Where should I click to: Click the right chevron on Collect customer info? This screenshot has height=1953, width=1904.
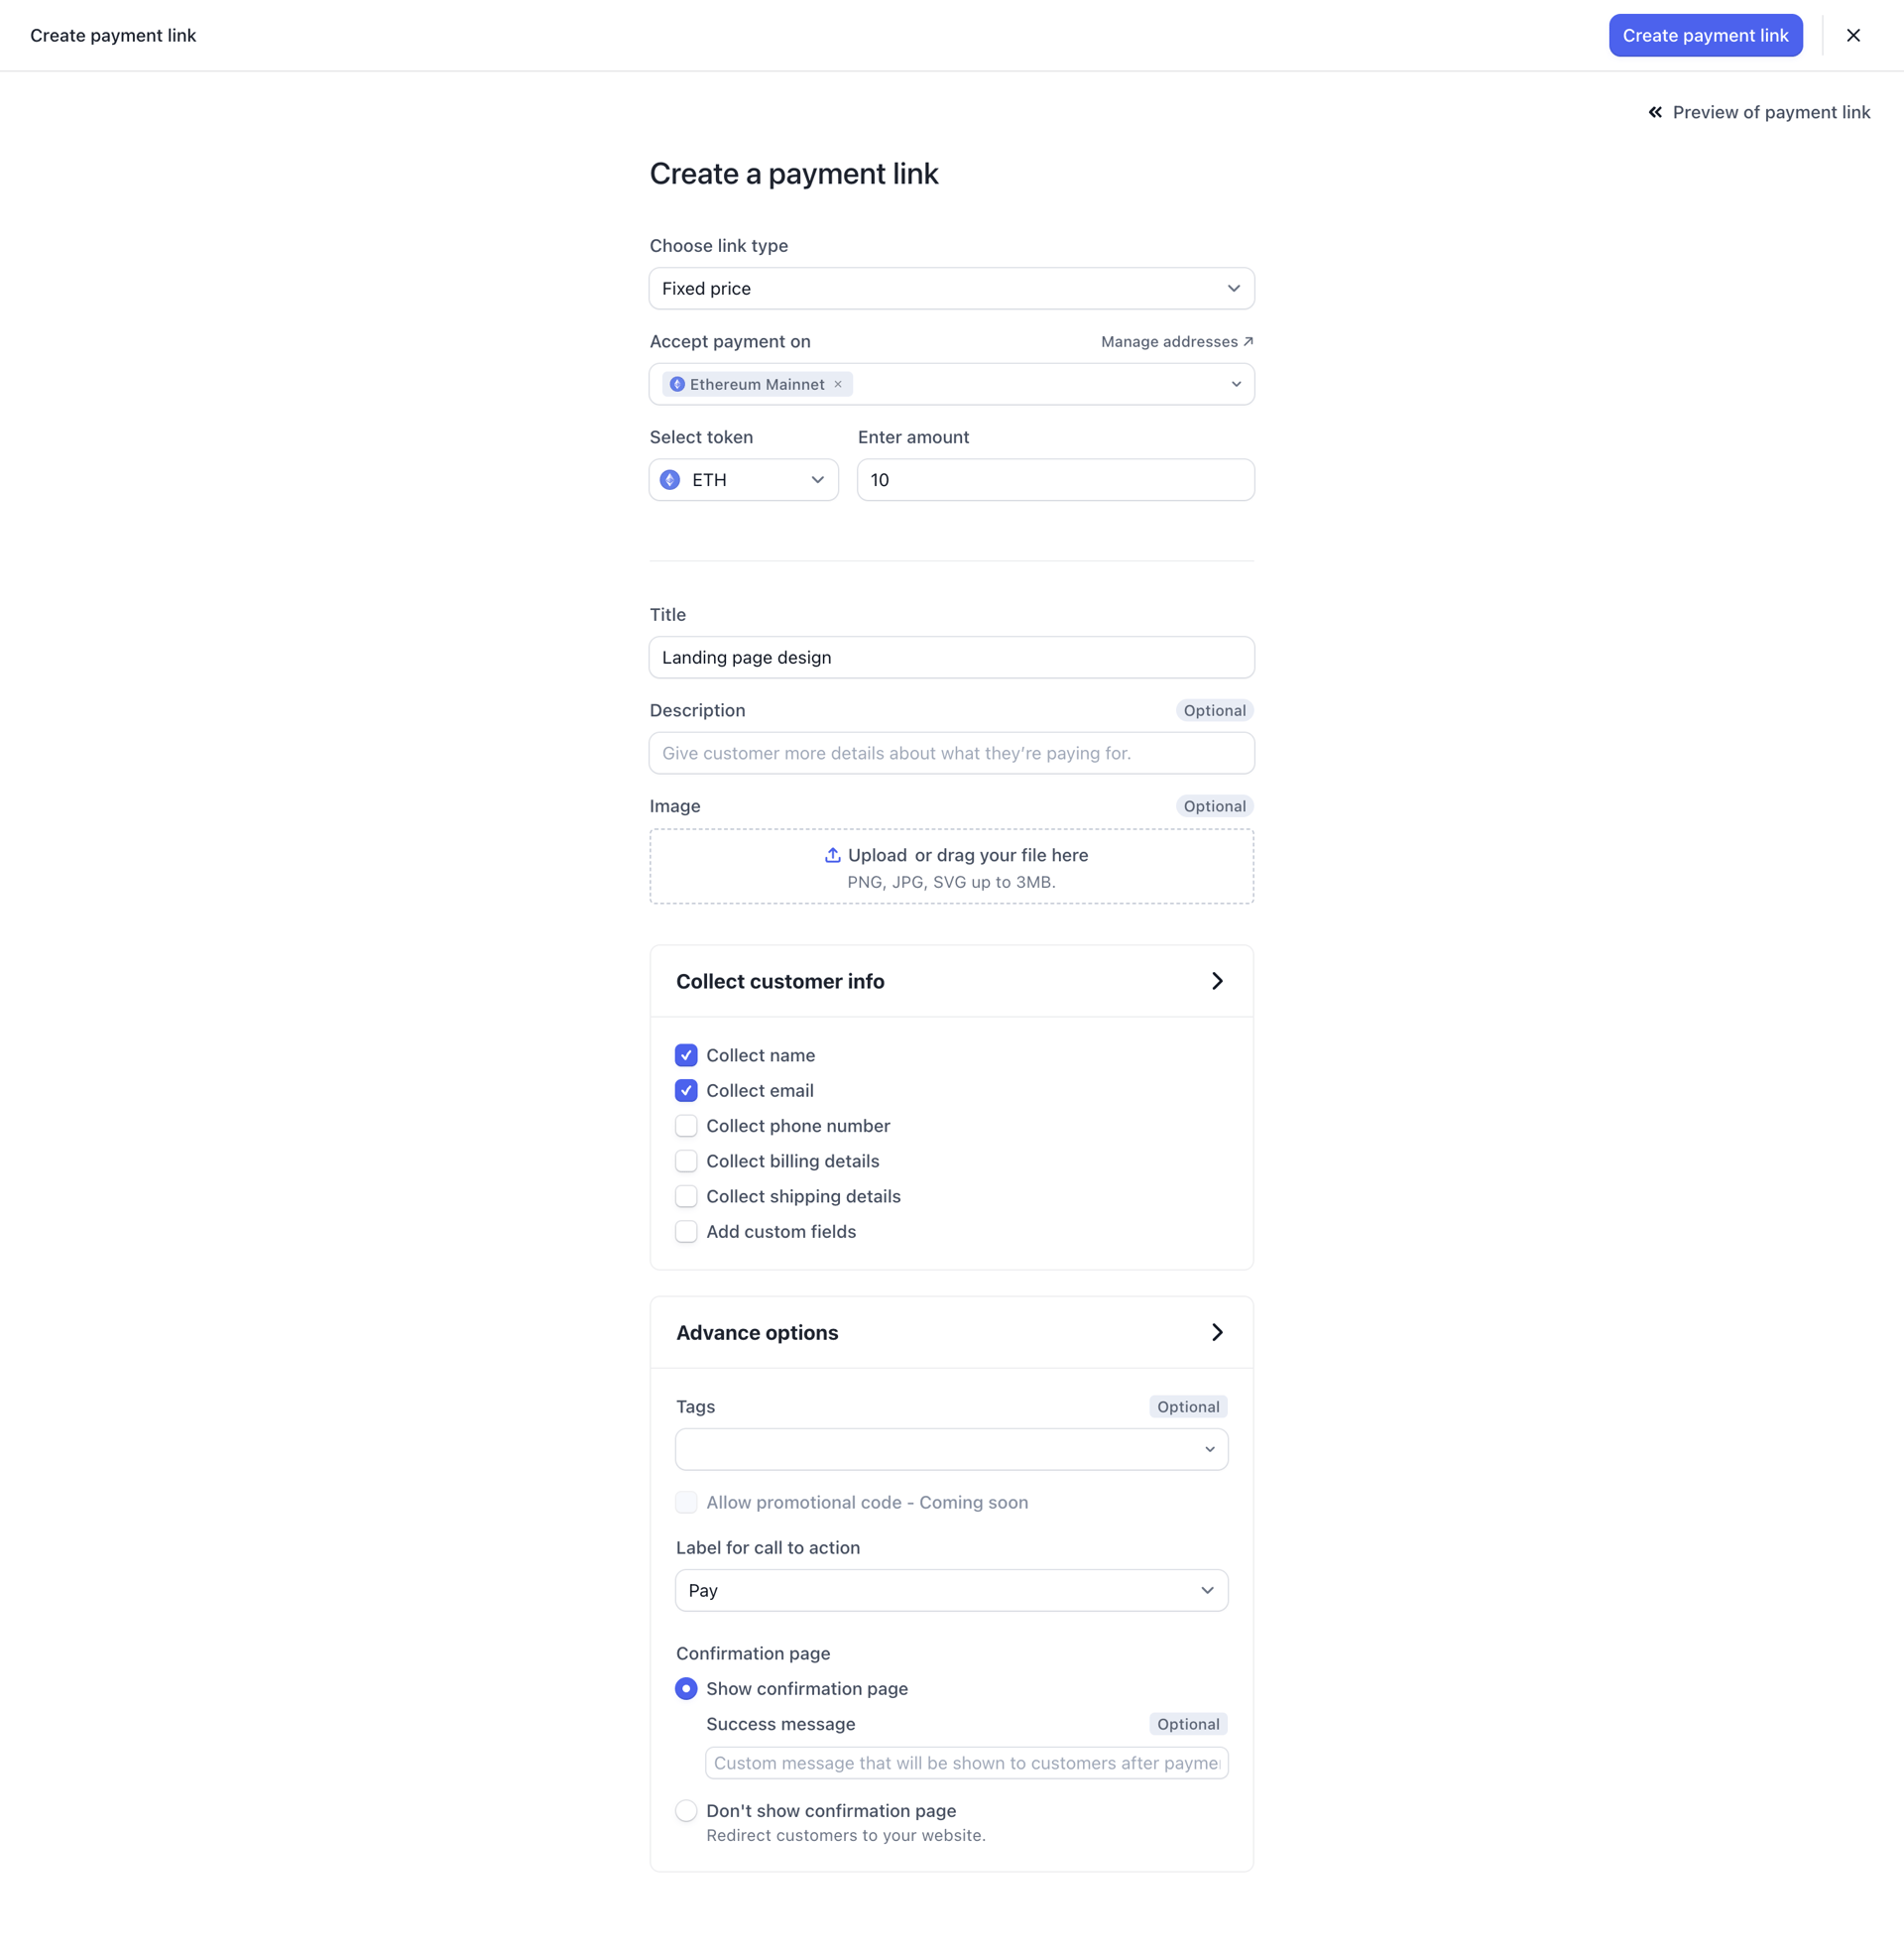click(x=1217, y=981)
